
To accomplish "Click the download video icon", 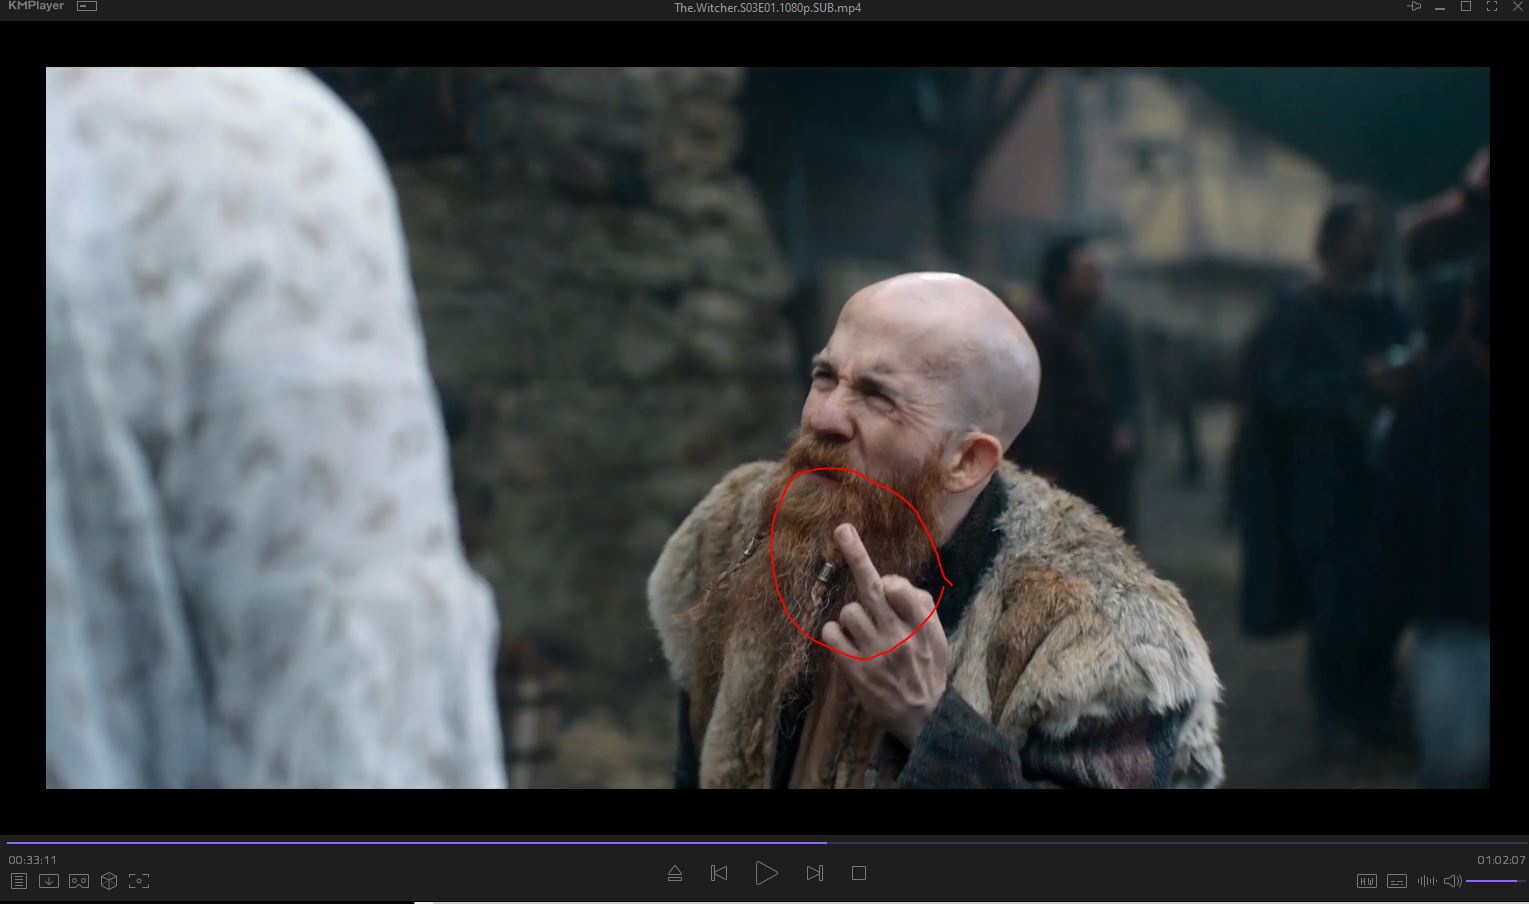I will (x=48, y=881).
